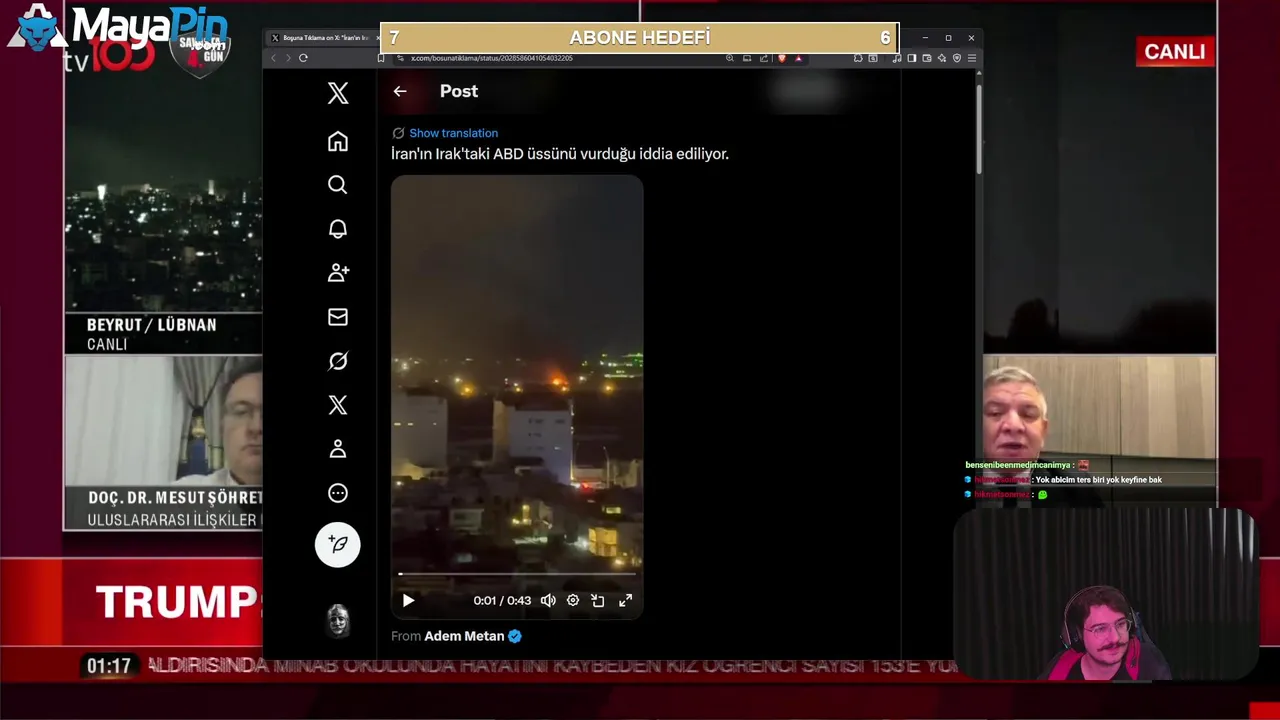Click the 0:01 / 0:43 time display
Viewport: 1280px width, 720px height.
coord(502,600)
